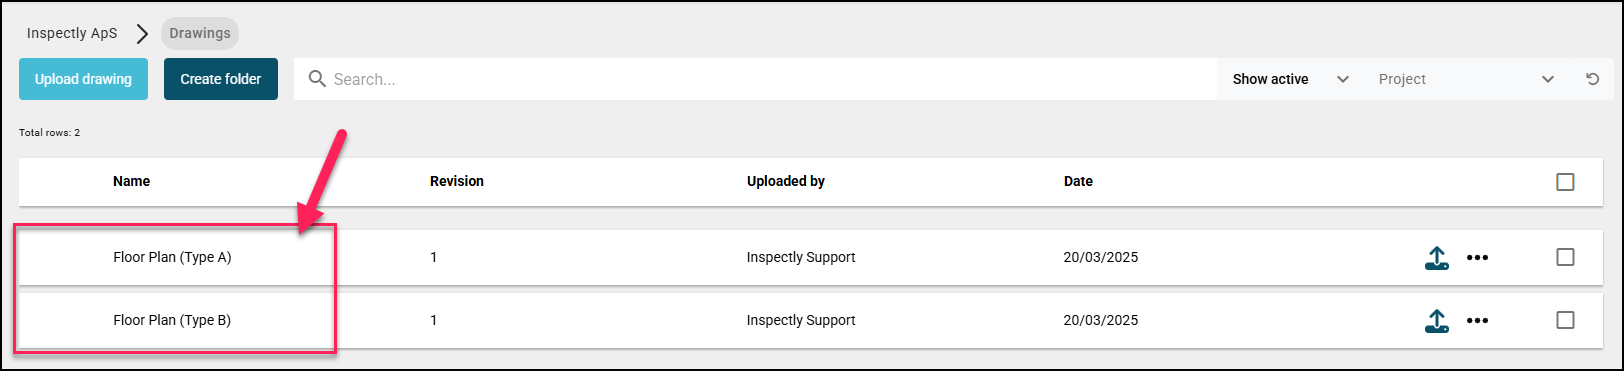Screen dimensions: 1624x371
Task: Click the breadcrumb chevron separator
Action: (142, 33)
